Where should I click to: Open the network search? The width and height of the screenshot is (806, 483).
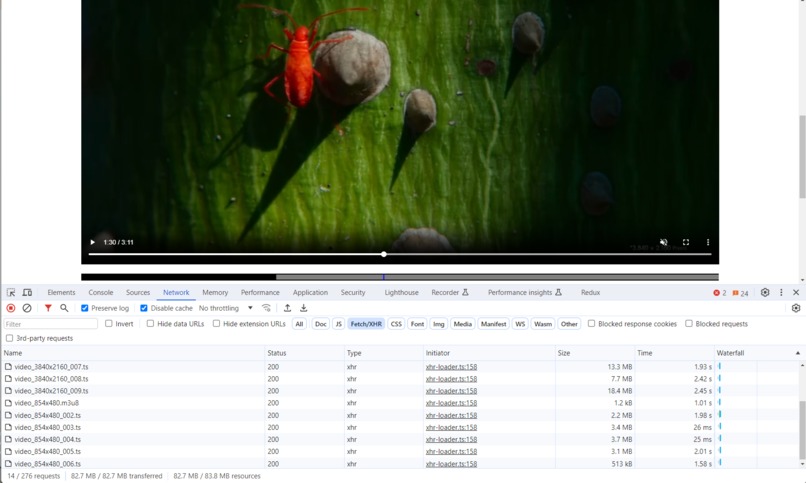(x=64, y=308)
